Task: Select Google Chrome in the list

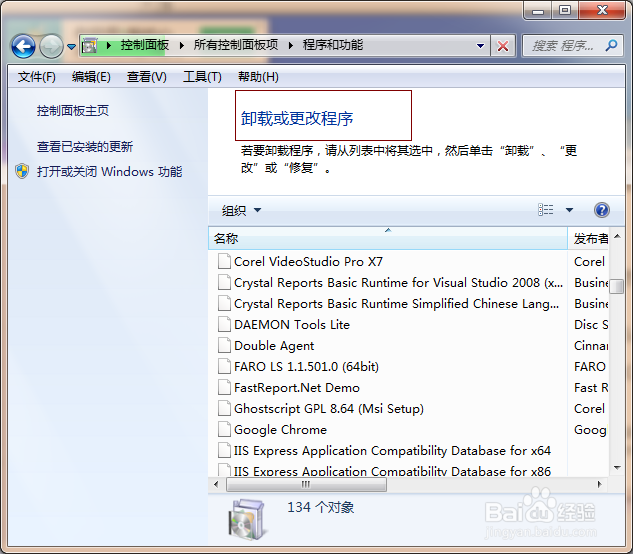Action: [x=280, y=430]
